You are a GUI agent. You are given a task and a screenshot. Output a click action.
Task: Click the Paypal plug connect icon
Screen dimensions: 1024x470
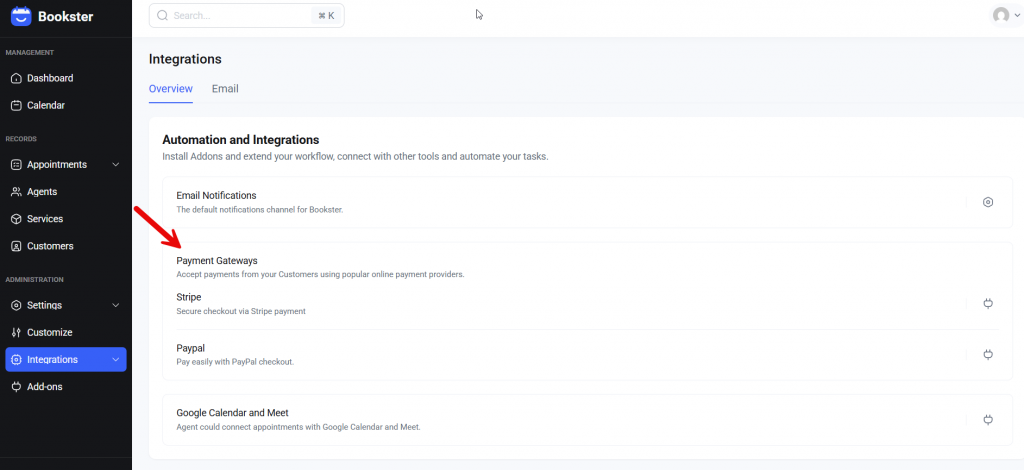pyautogui.click(x=988, y=354)
